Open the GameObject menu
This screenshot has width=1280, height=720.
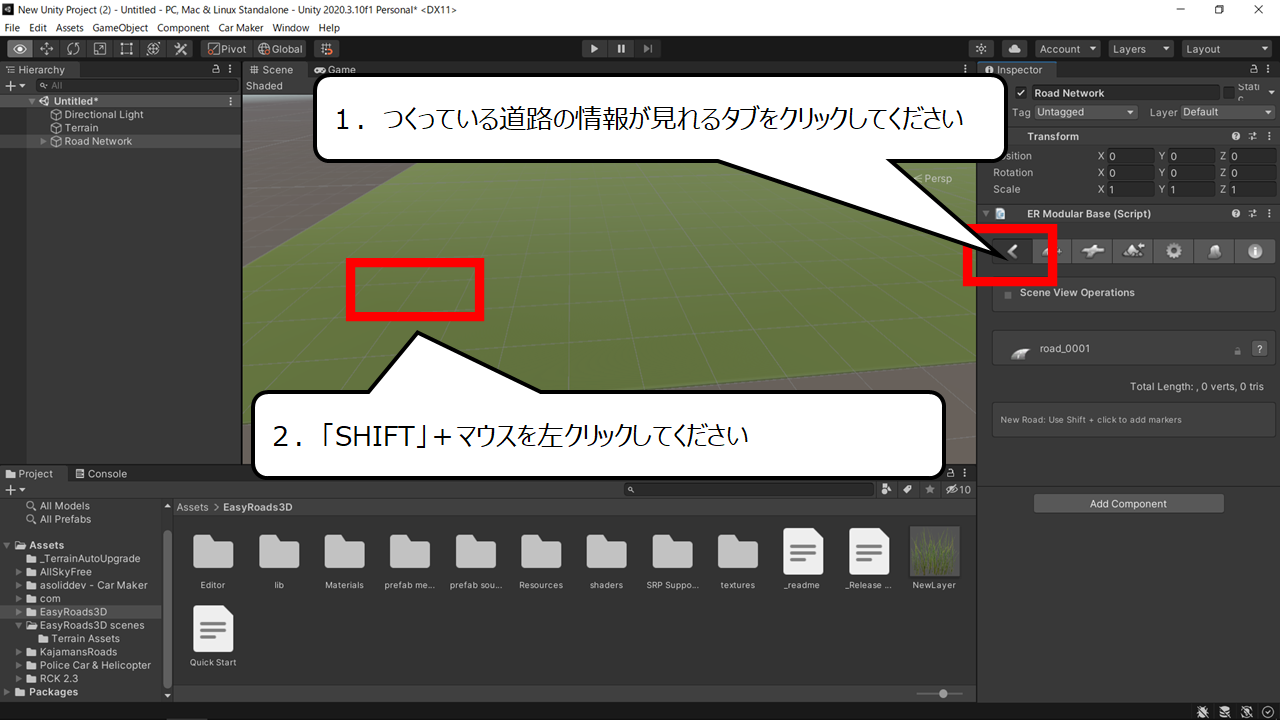[120, 28]
